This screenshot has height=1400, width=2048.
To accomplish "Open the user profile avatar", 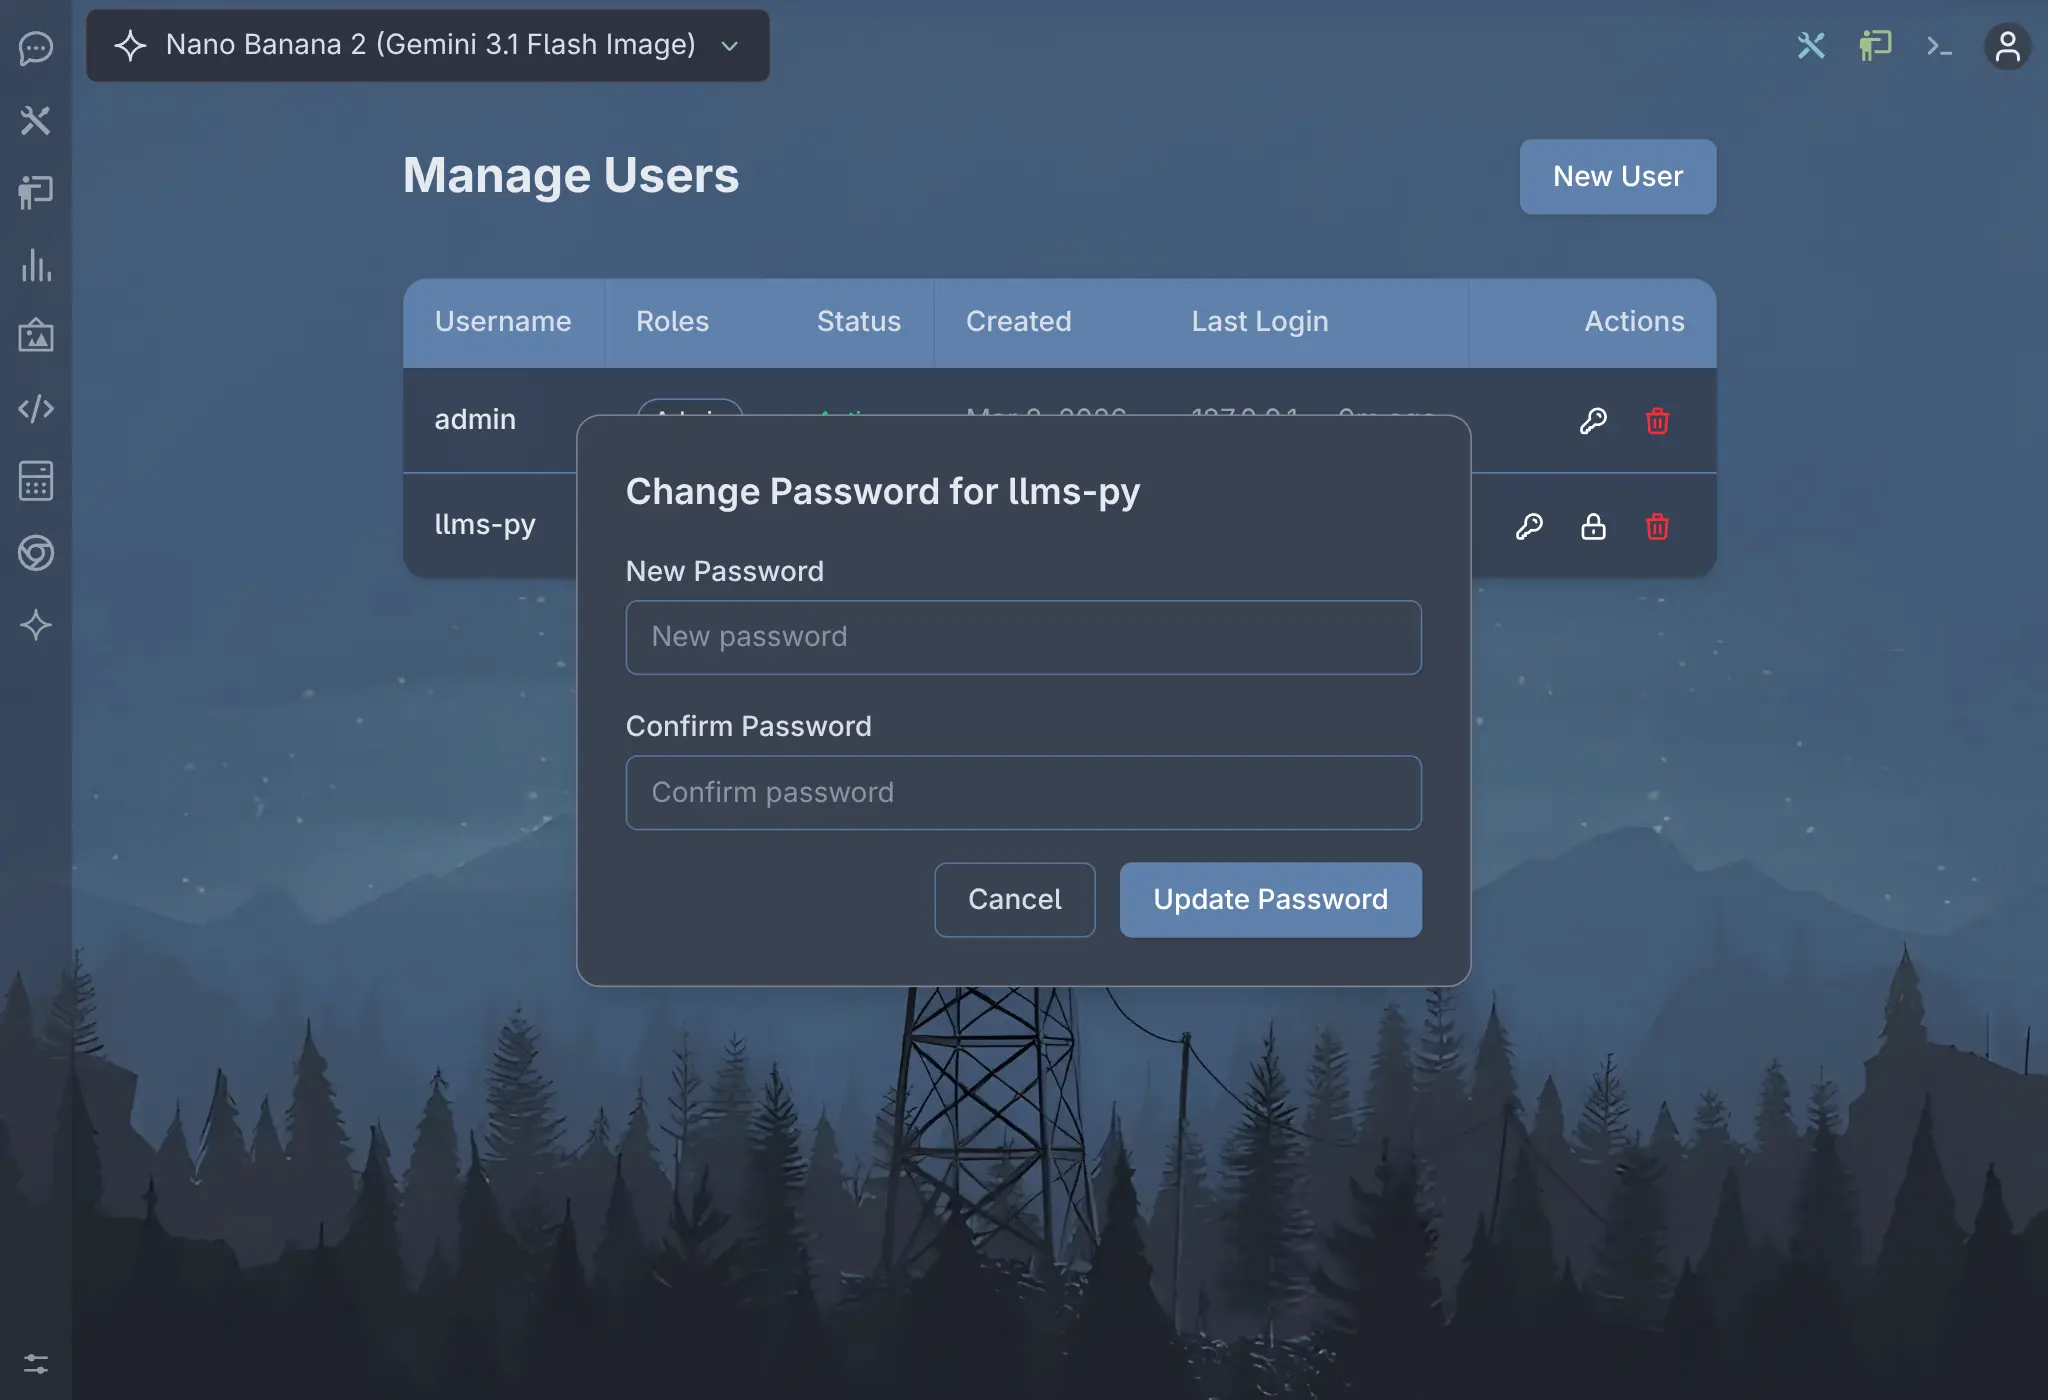I will pos(2008,46).
